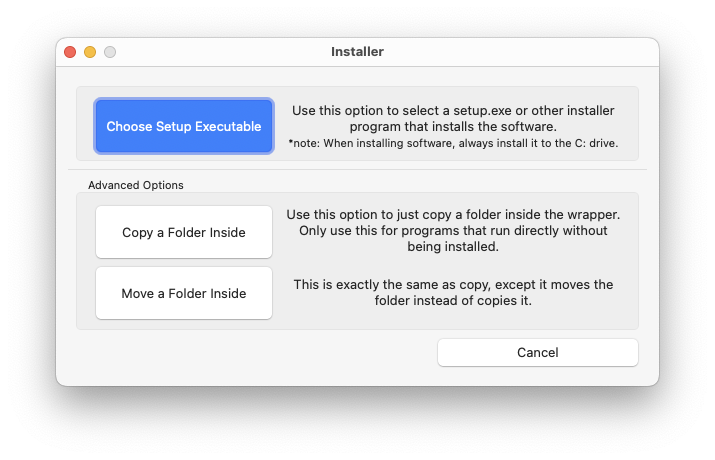
Task: Cancel the Installer dialog
Action: (x=537, y=352)
